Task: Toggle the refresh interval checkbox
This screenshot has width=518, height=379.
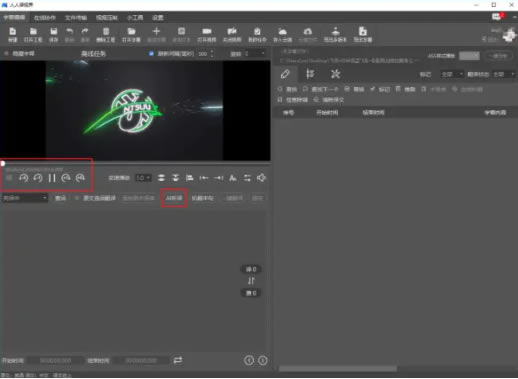Action: tap(151, 53)
